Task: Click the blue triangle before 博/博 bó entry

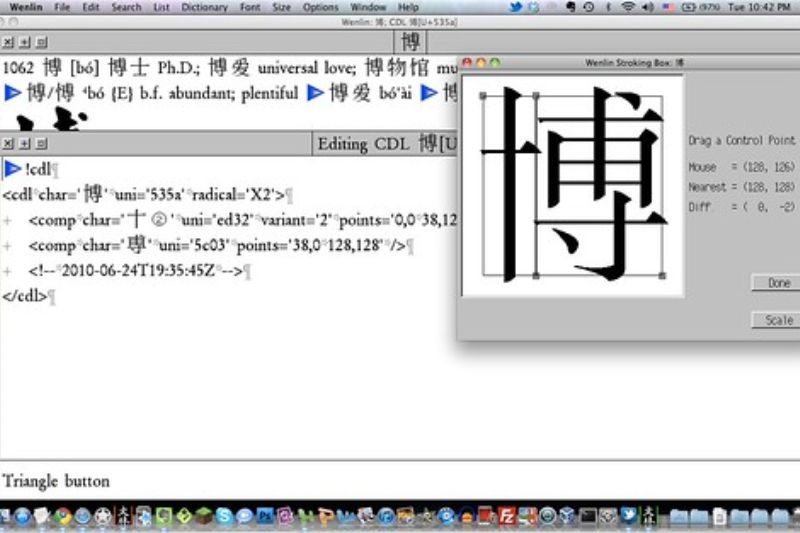Action: pos(13,93)
